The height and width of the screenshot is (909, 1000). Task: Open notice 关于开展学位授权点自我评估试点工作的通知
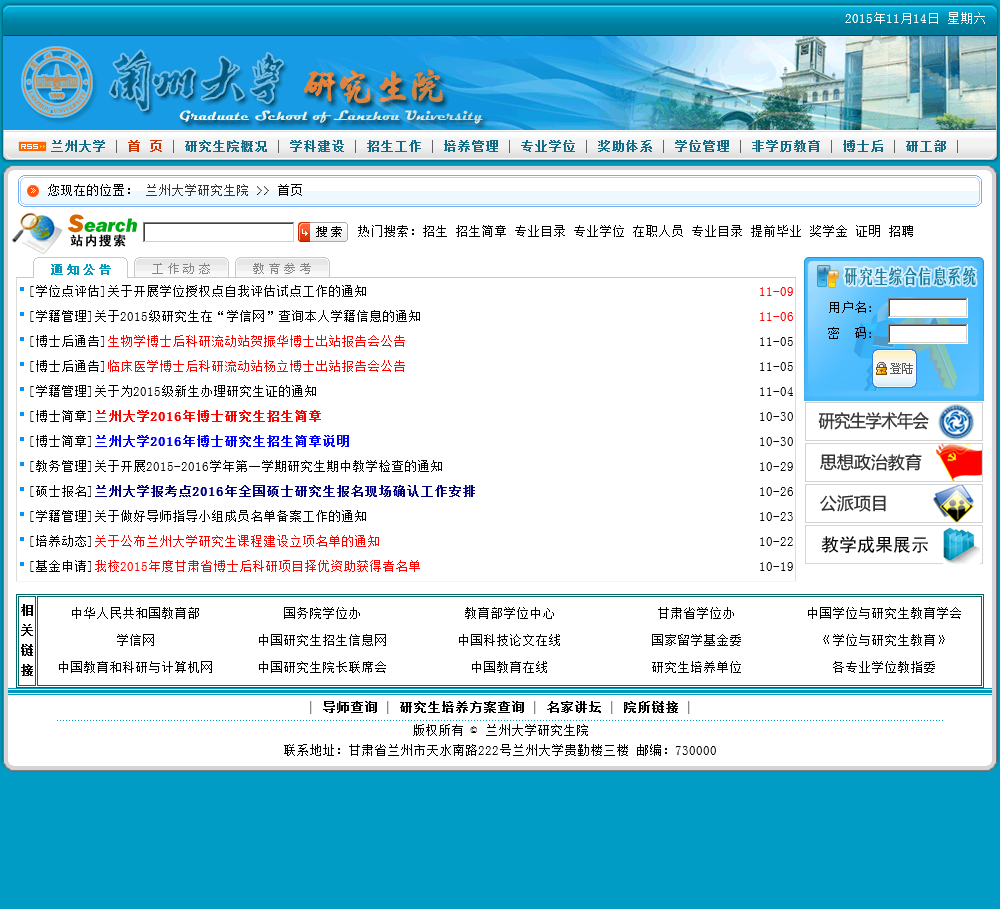(x=237, y=292)
